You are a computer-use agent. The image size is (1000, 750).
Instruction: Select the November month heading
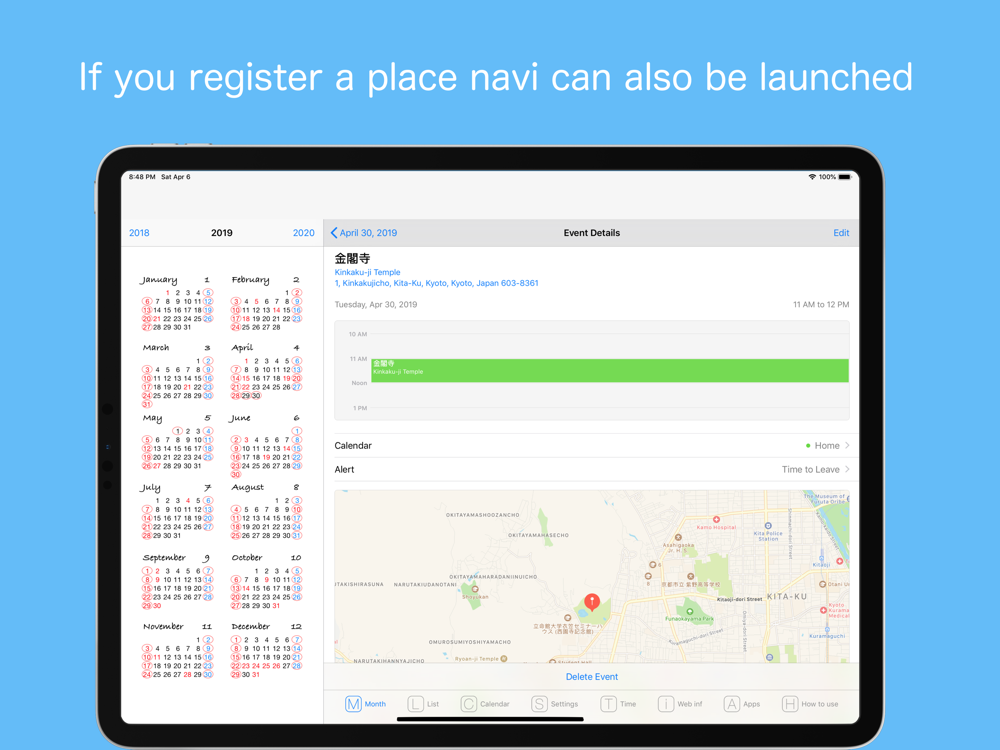coord(163,626)
